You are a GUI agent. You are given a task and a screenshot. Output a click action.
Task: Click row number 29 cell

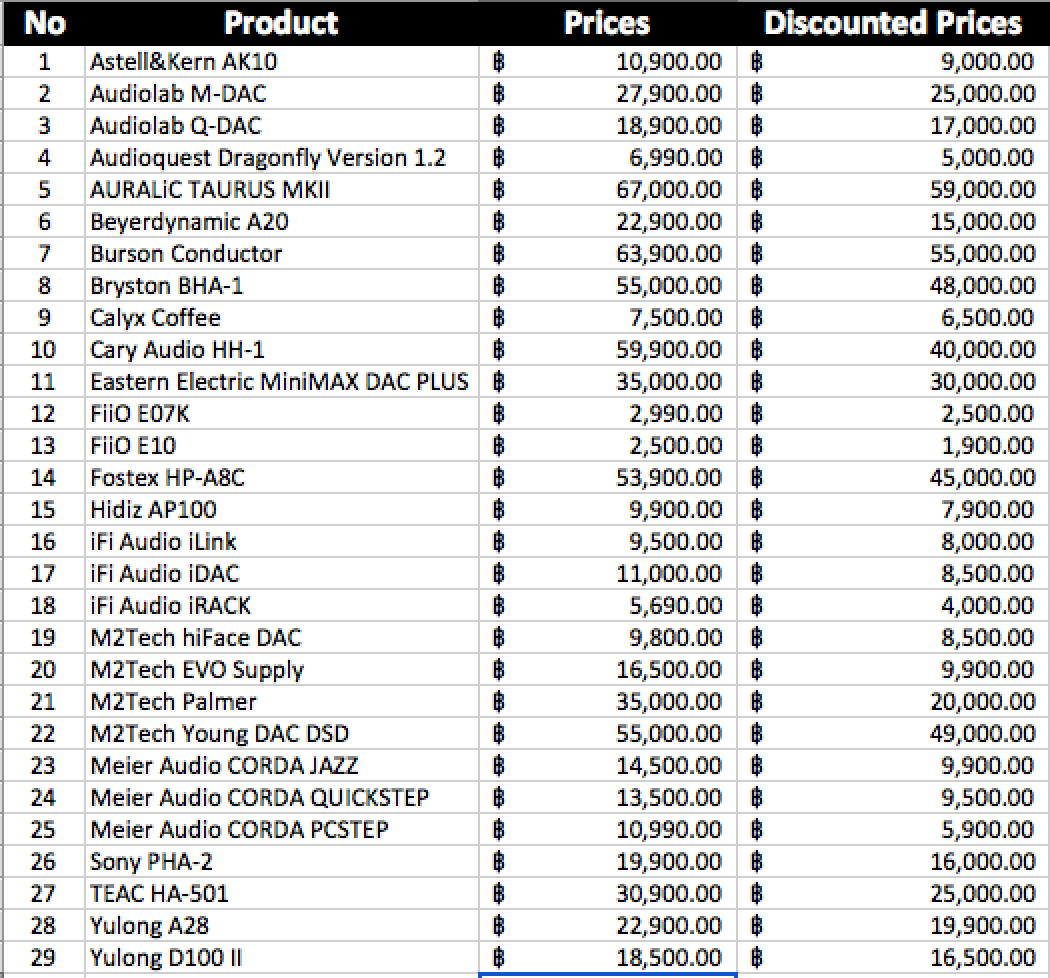coord(43,958)
